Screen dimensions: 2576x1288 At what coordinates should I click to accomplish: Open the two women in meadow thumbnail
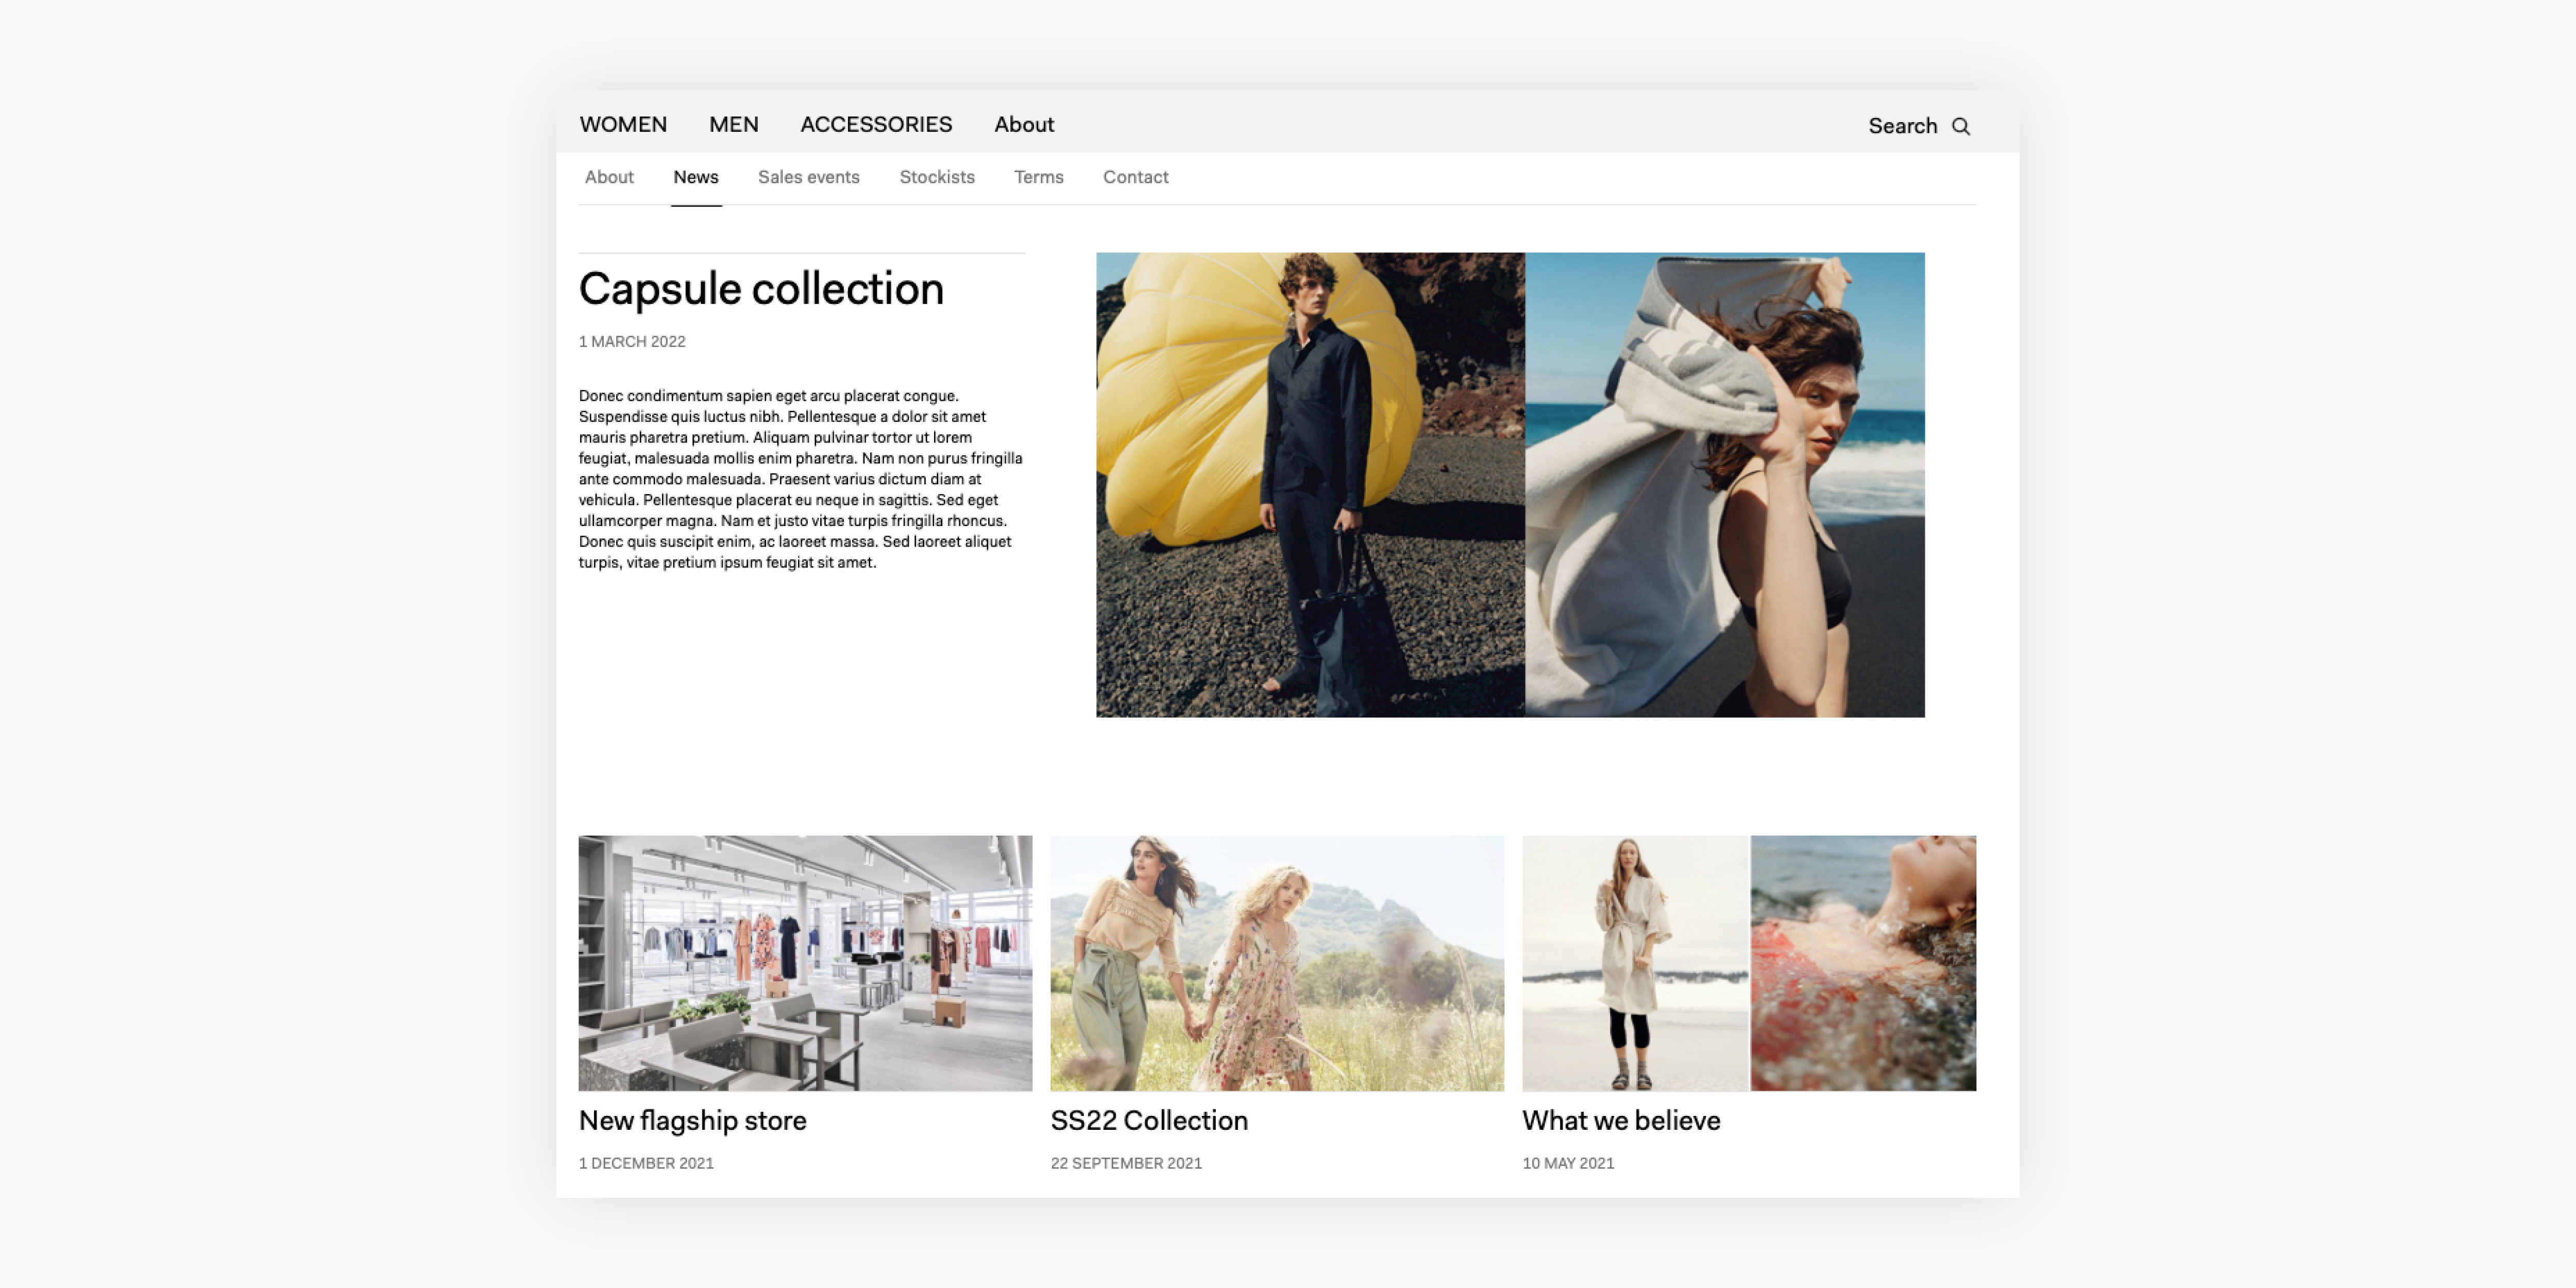click(1277, 963)
